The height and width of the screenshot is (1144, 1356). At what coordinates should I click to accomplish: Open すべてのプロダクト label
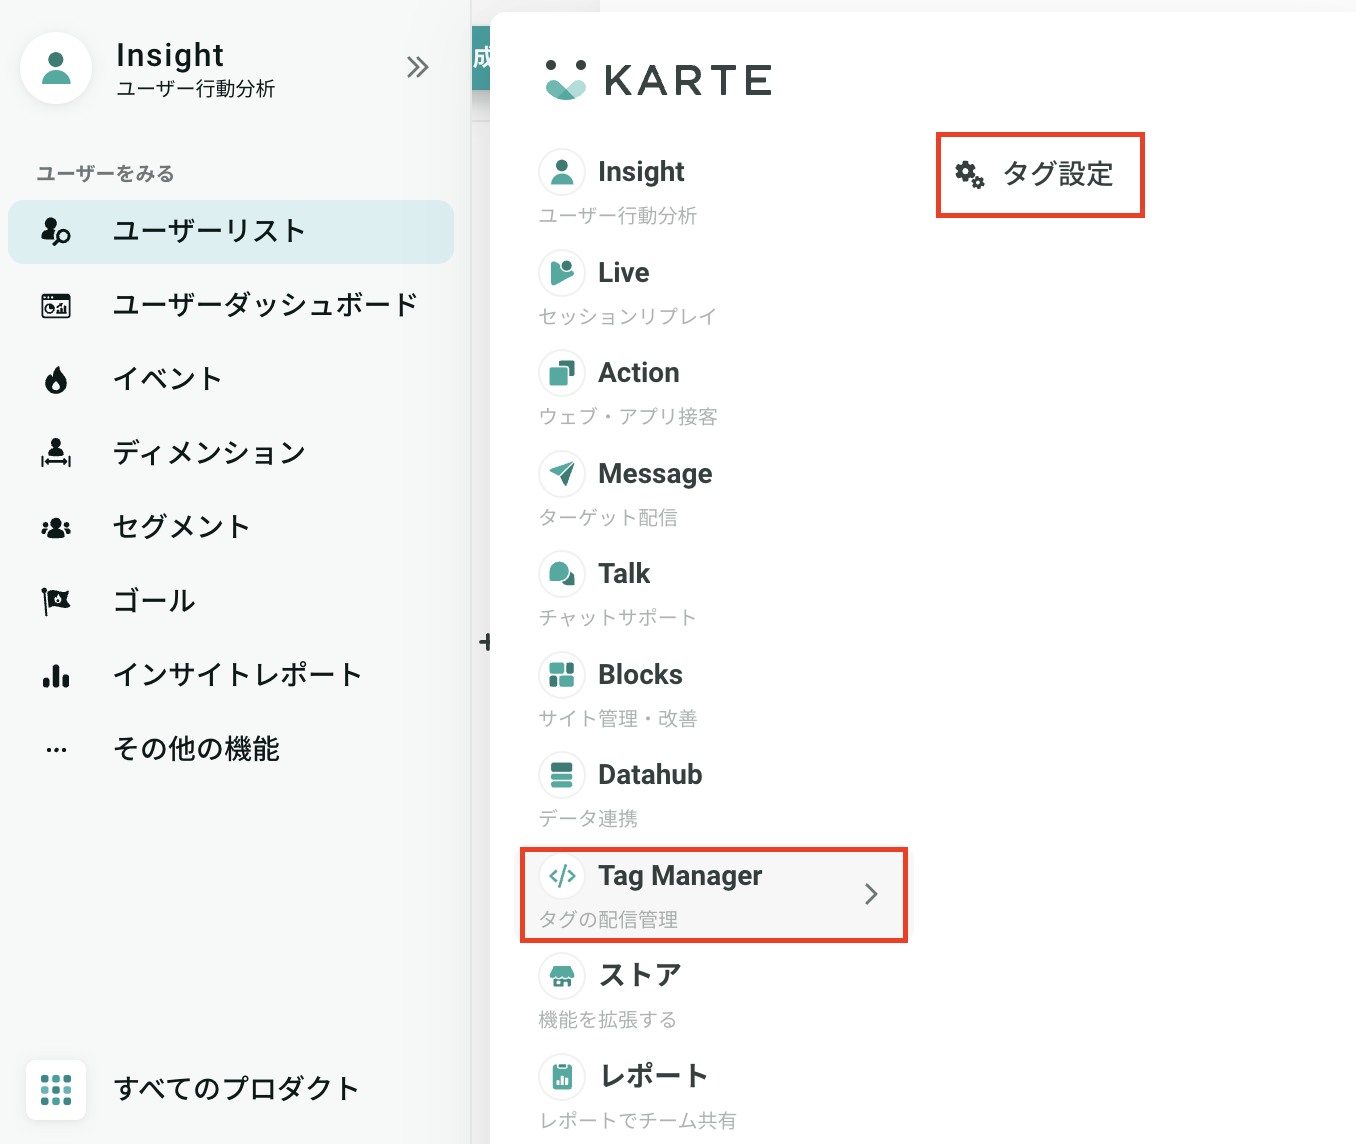[x=236, y=1089]
